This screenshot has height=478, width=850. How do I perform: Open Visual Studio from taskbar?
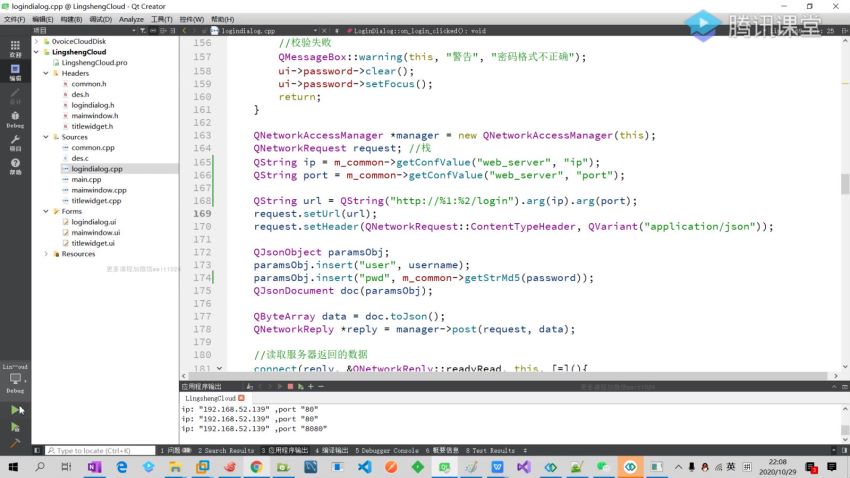tap(524, 467)
